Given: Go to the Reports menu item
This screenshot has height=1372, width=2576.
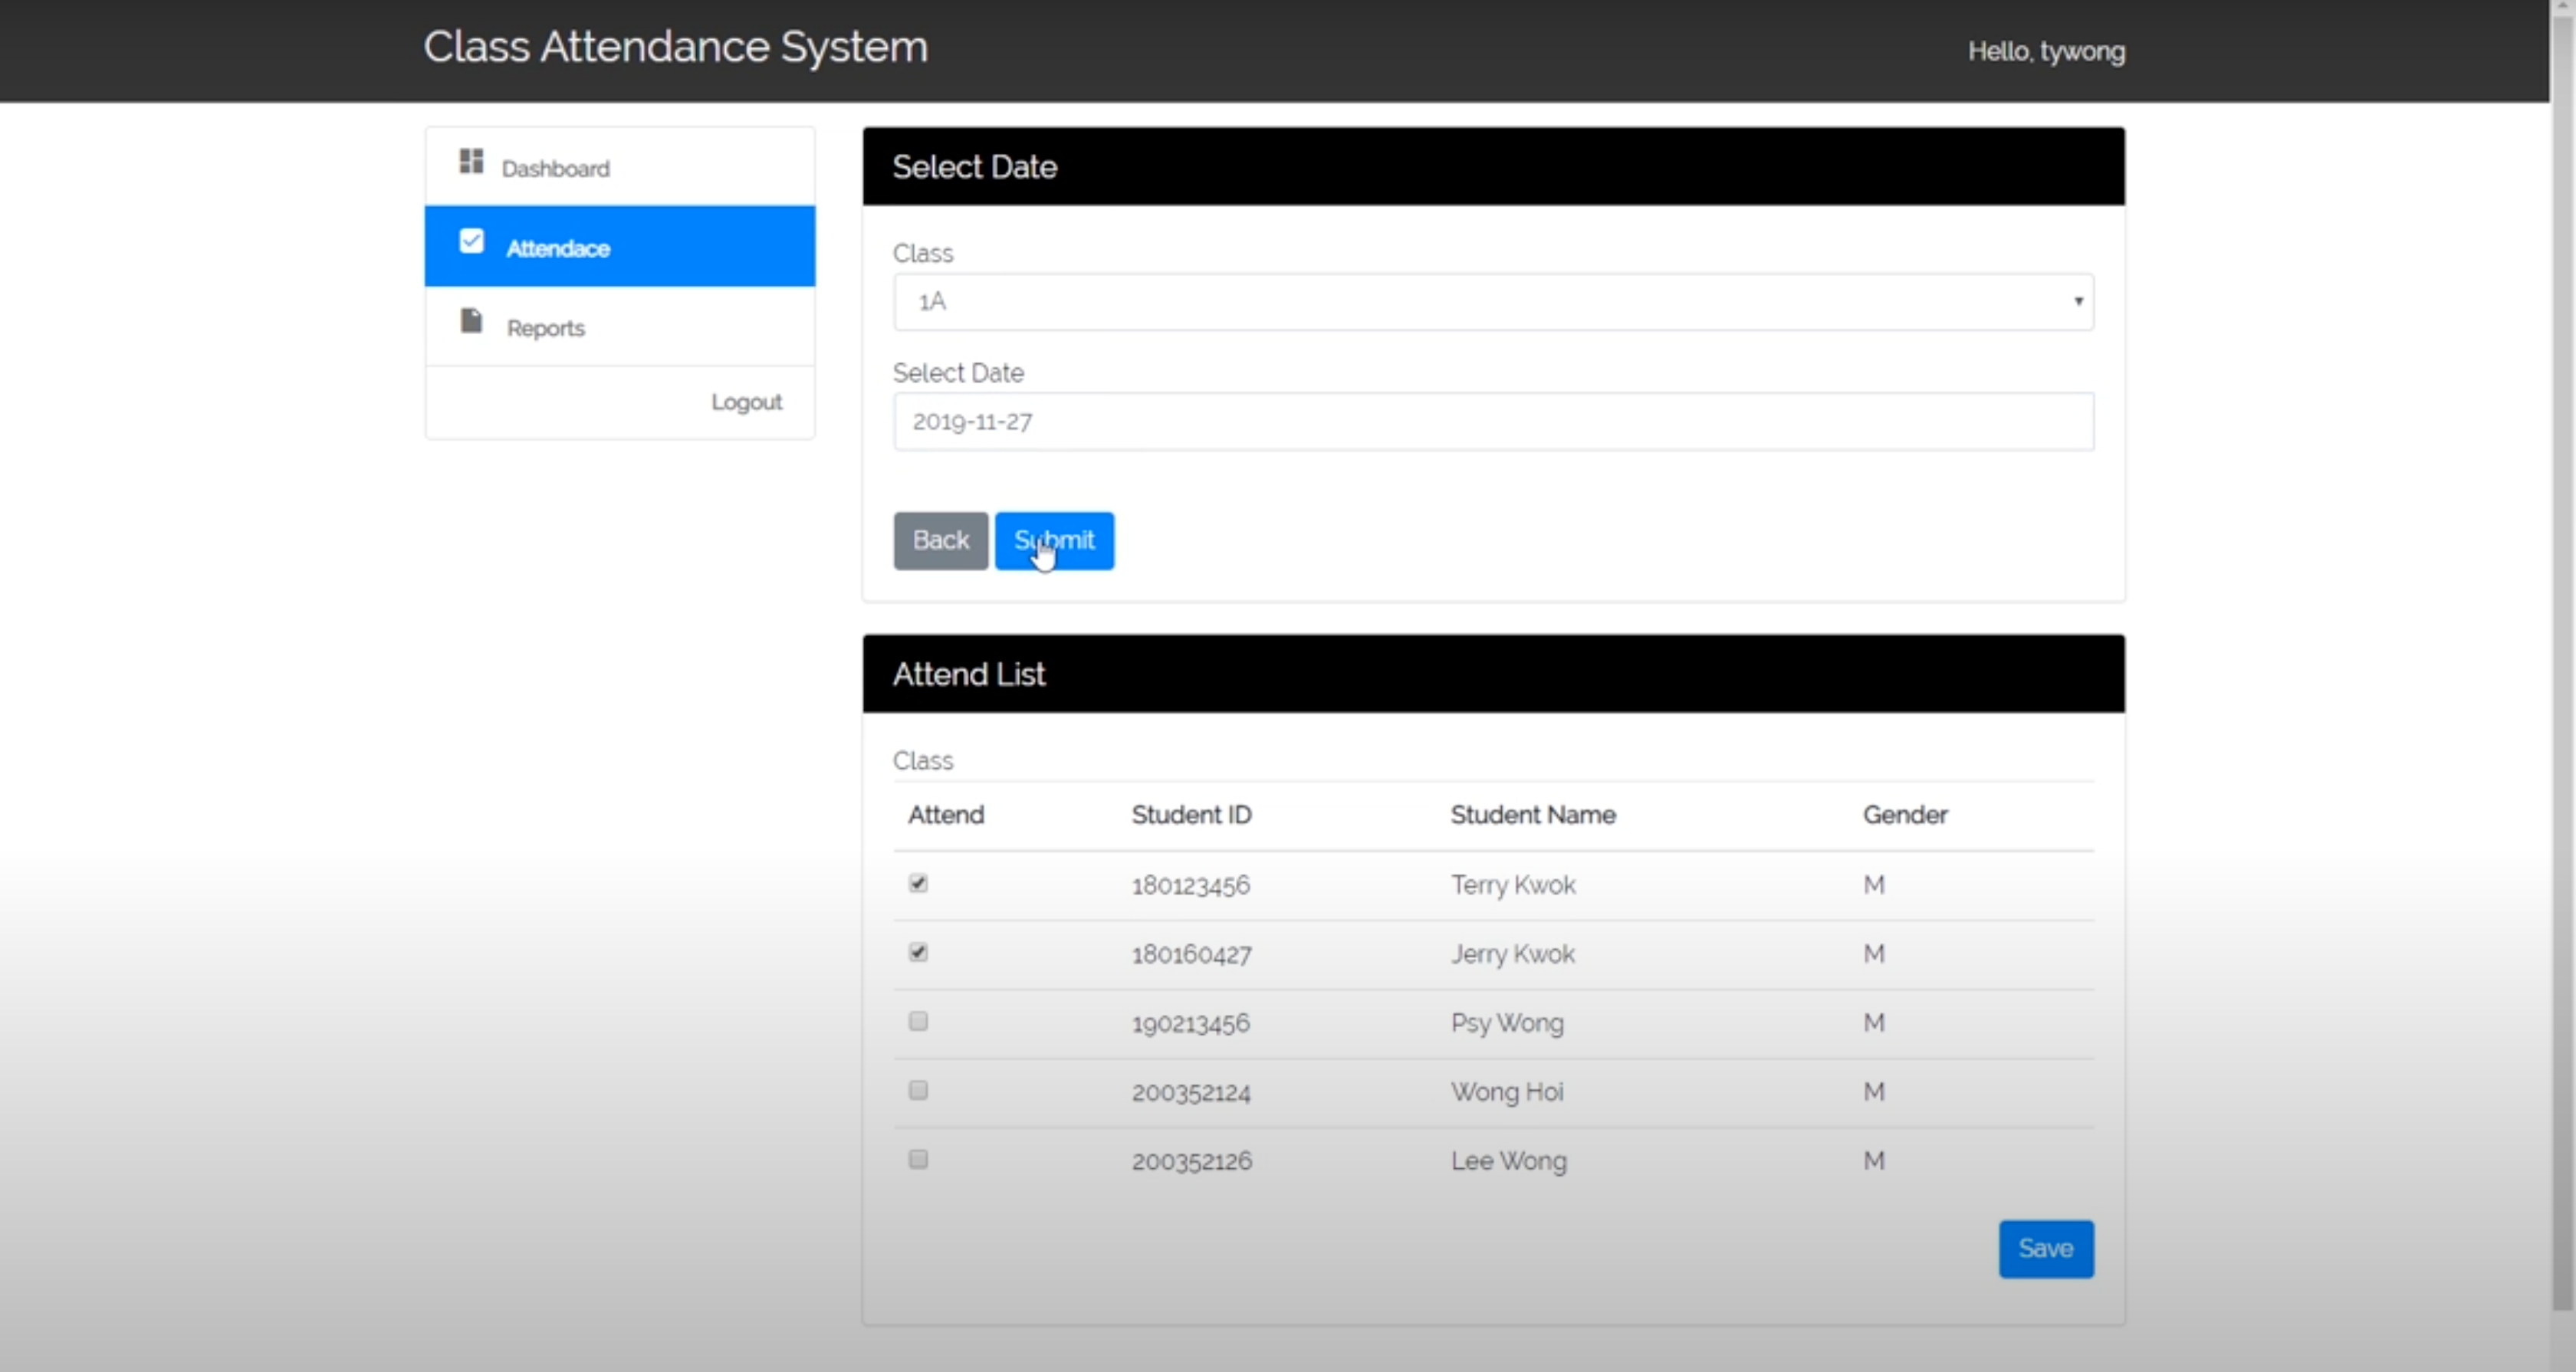Looking at the screenshot, I should click(x=546, y=328).
